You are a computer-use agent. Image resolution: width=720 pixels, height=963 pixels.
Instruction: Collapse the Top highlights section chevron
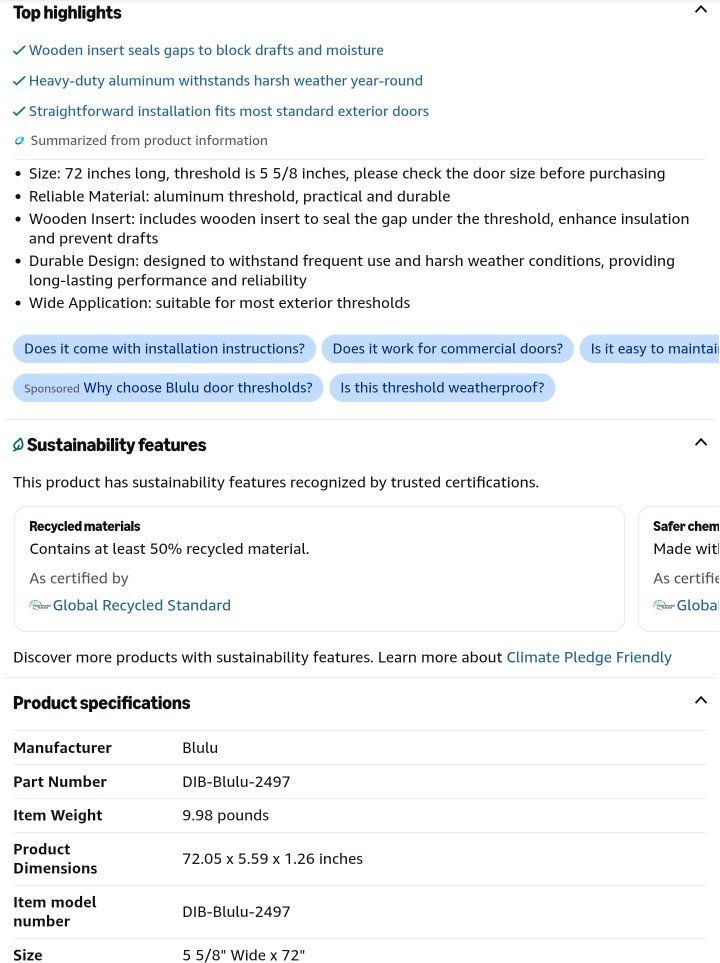click(700, 10)
